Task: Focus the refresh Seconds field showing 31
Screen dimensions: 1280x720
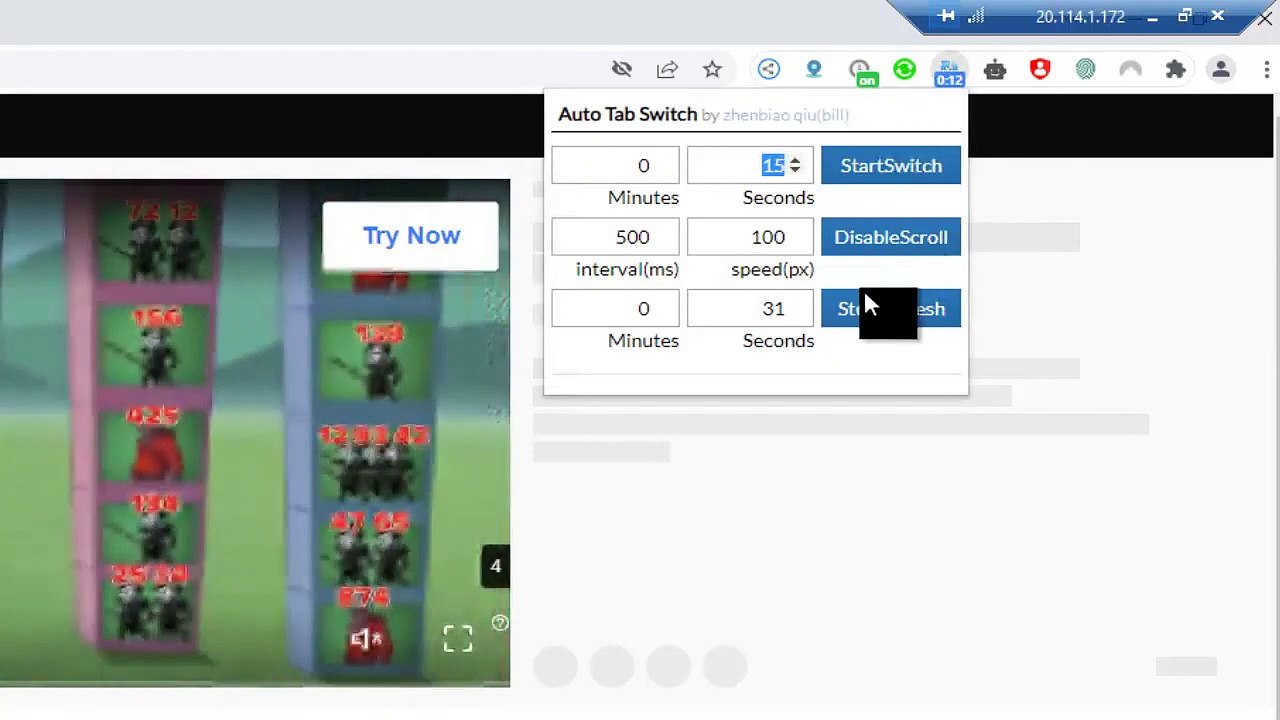Action: point(750,309)
